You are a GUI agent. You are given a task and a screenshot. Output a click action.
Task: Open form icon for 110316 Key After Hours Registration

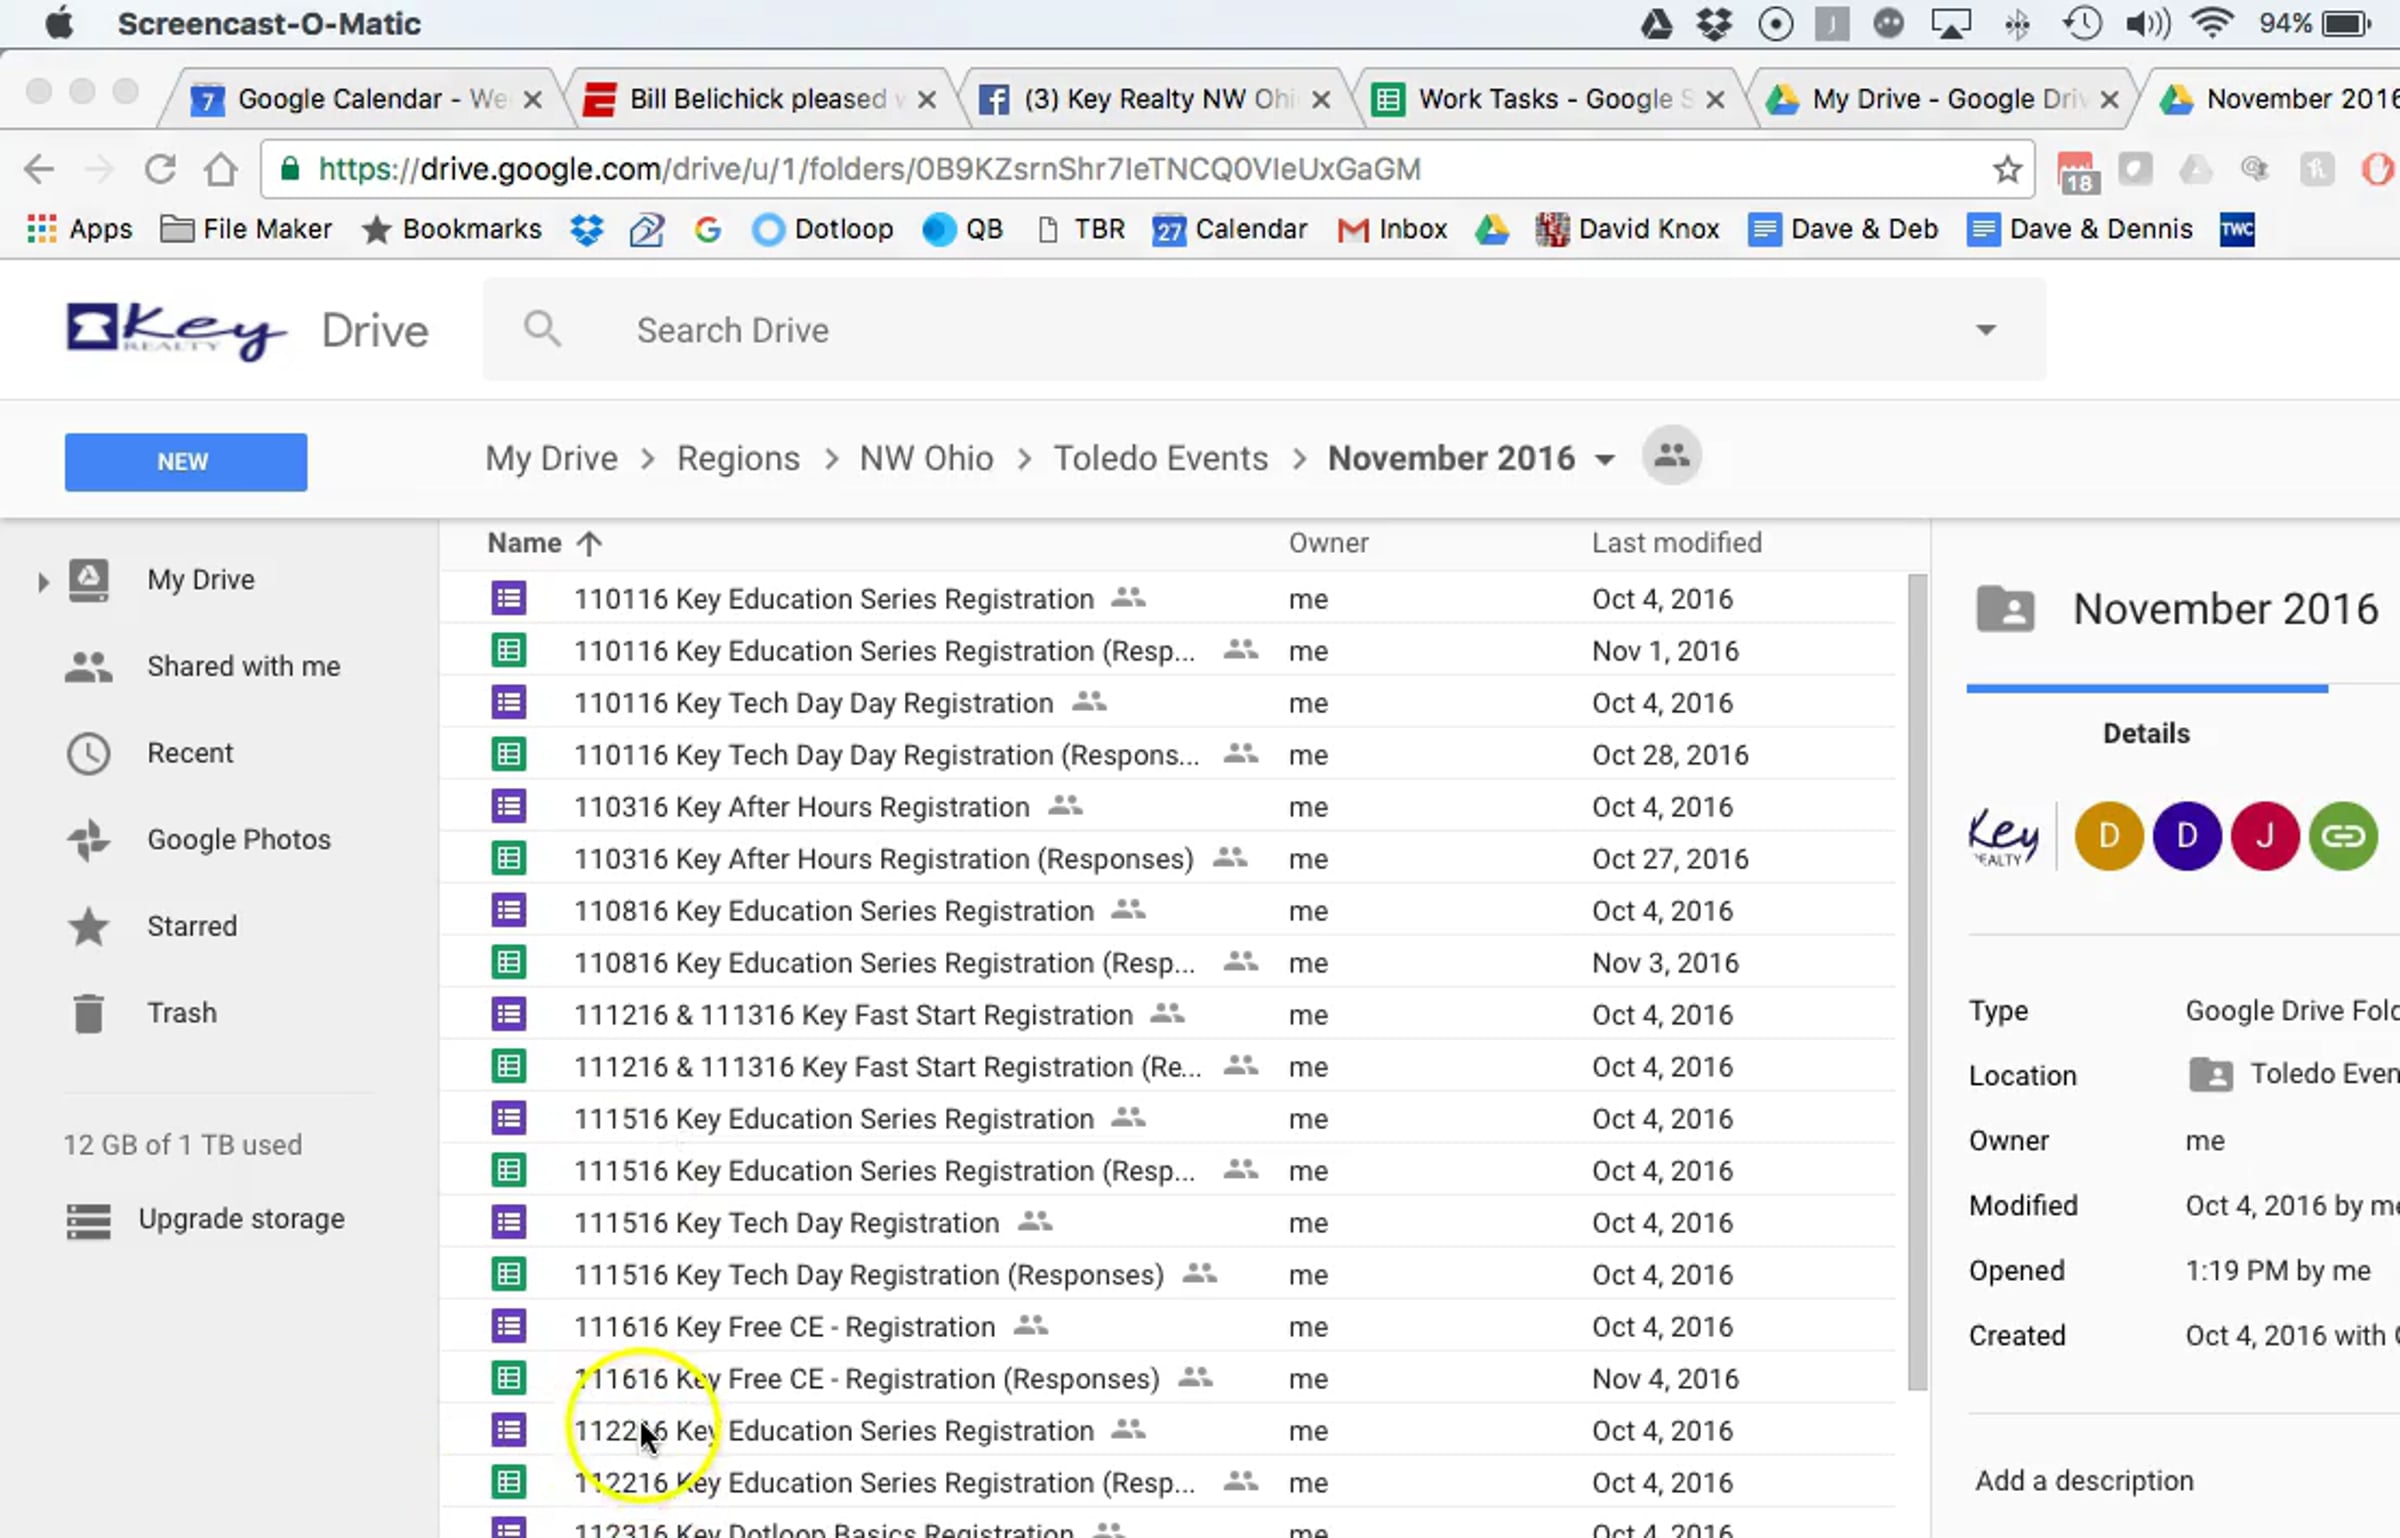click(508, 806)
